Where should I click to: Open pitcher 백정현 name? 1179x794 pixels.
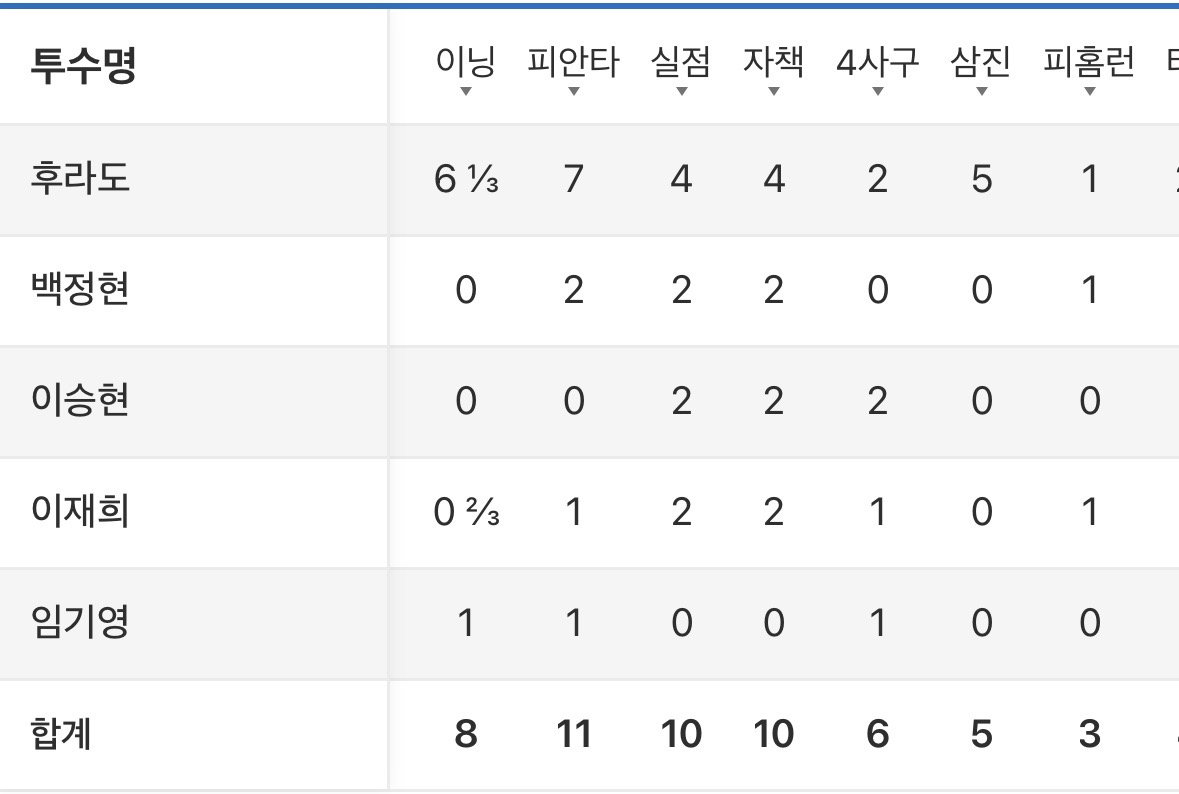(80, 289)
